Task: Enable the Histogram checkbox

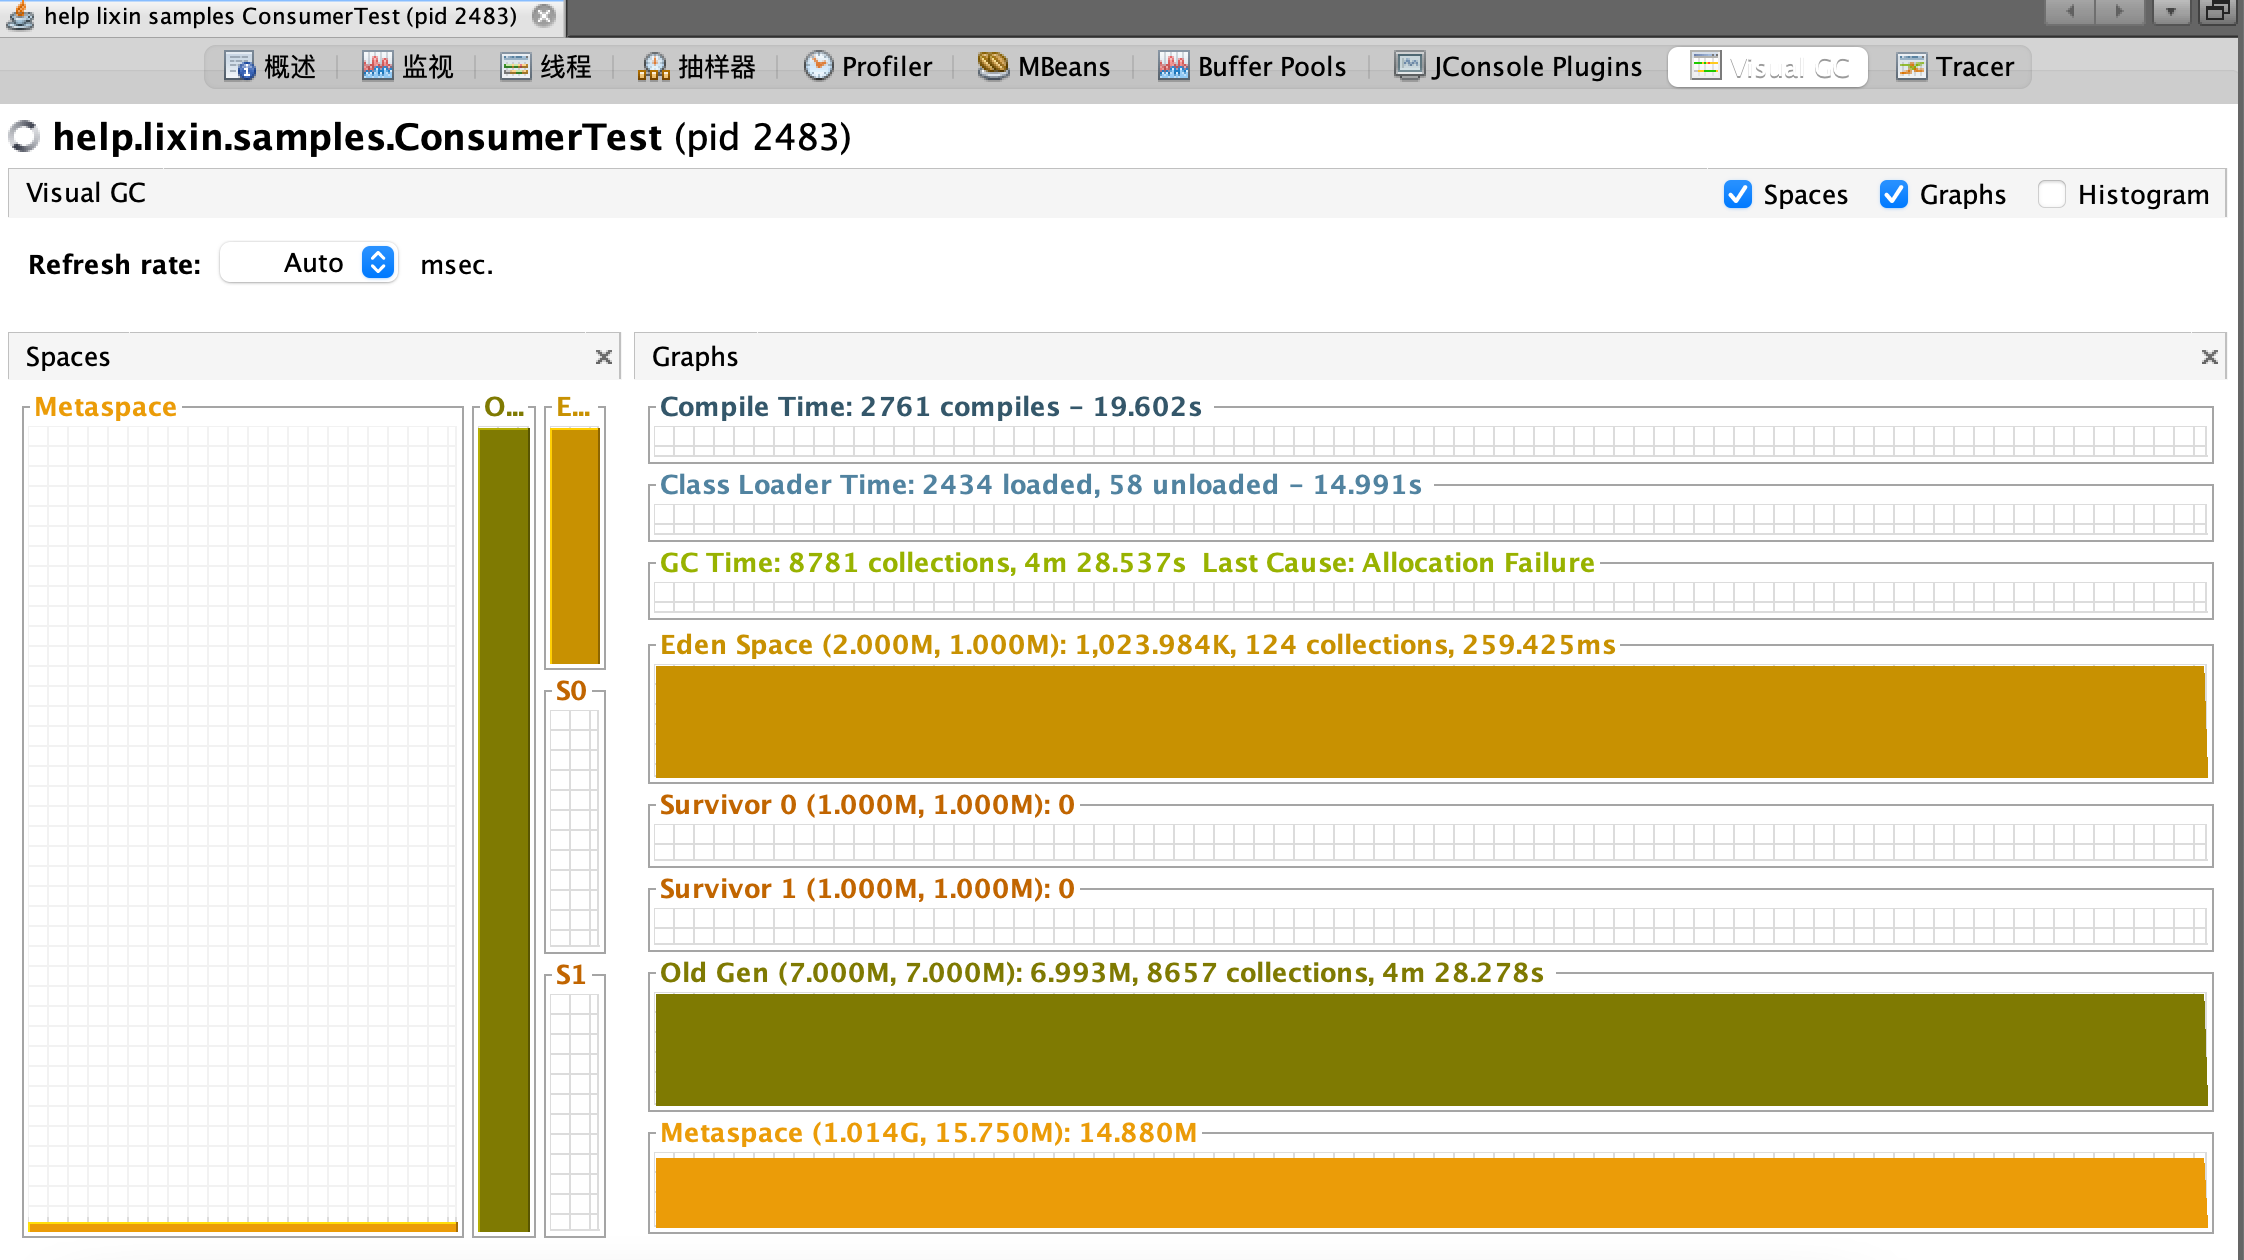Action: pyautogui.click(x=2053, y=194)
